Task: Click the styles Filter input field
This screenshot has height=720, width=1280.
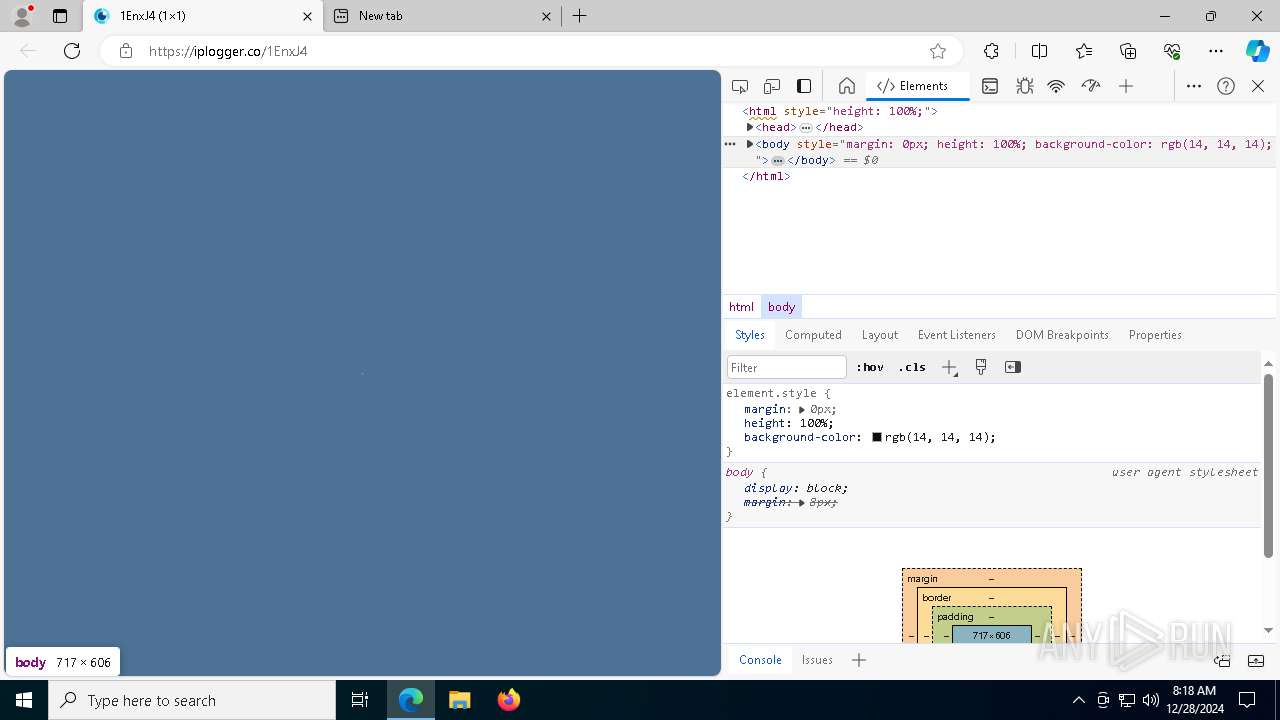Action: tap(787, 367)
